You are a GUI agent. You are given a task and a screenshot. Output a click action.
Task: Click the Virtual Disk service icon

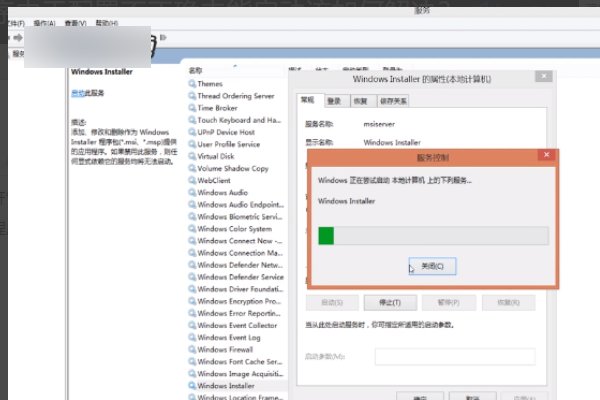click(192, 156)
